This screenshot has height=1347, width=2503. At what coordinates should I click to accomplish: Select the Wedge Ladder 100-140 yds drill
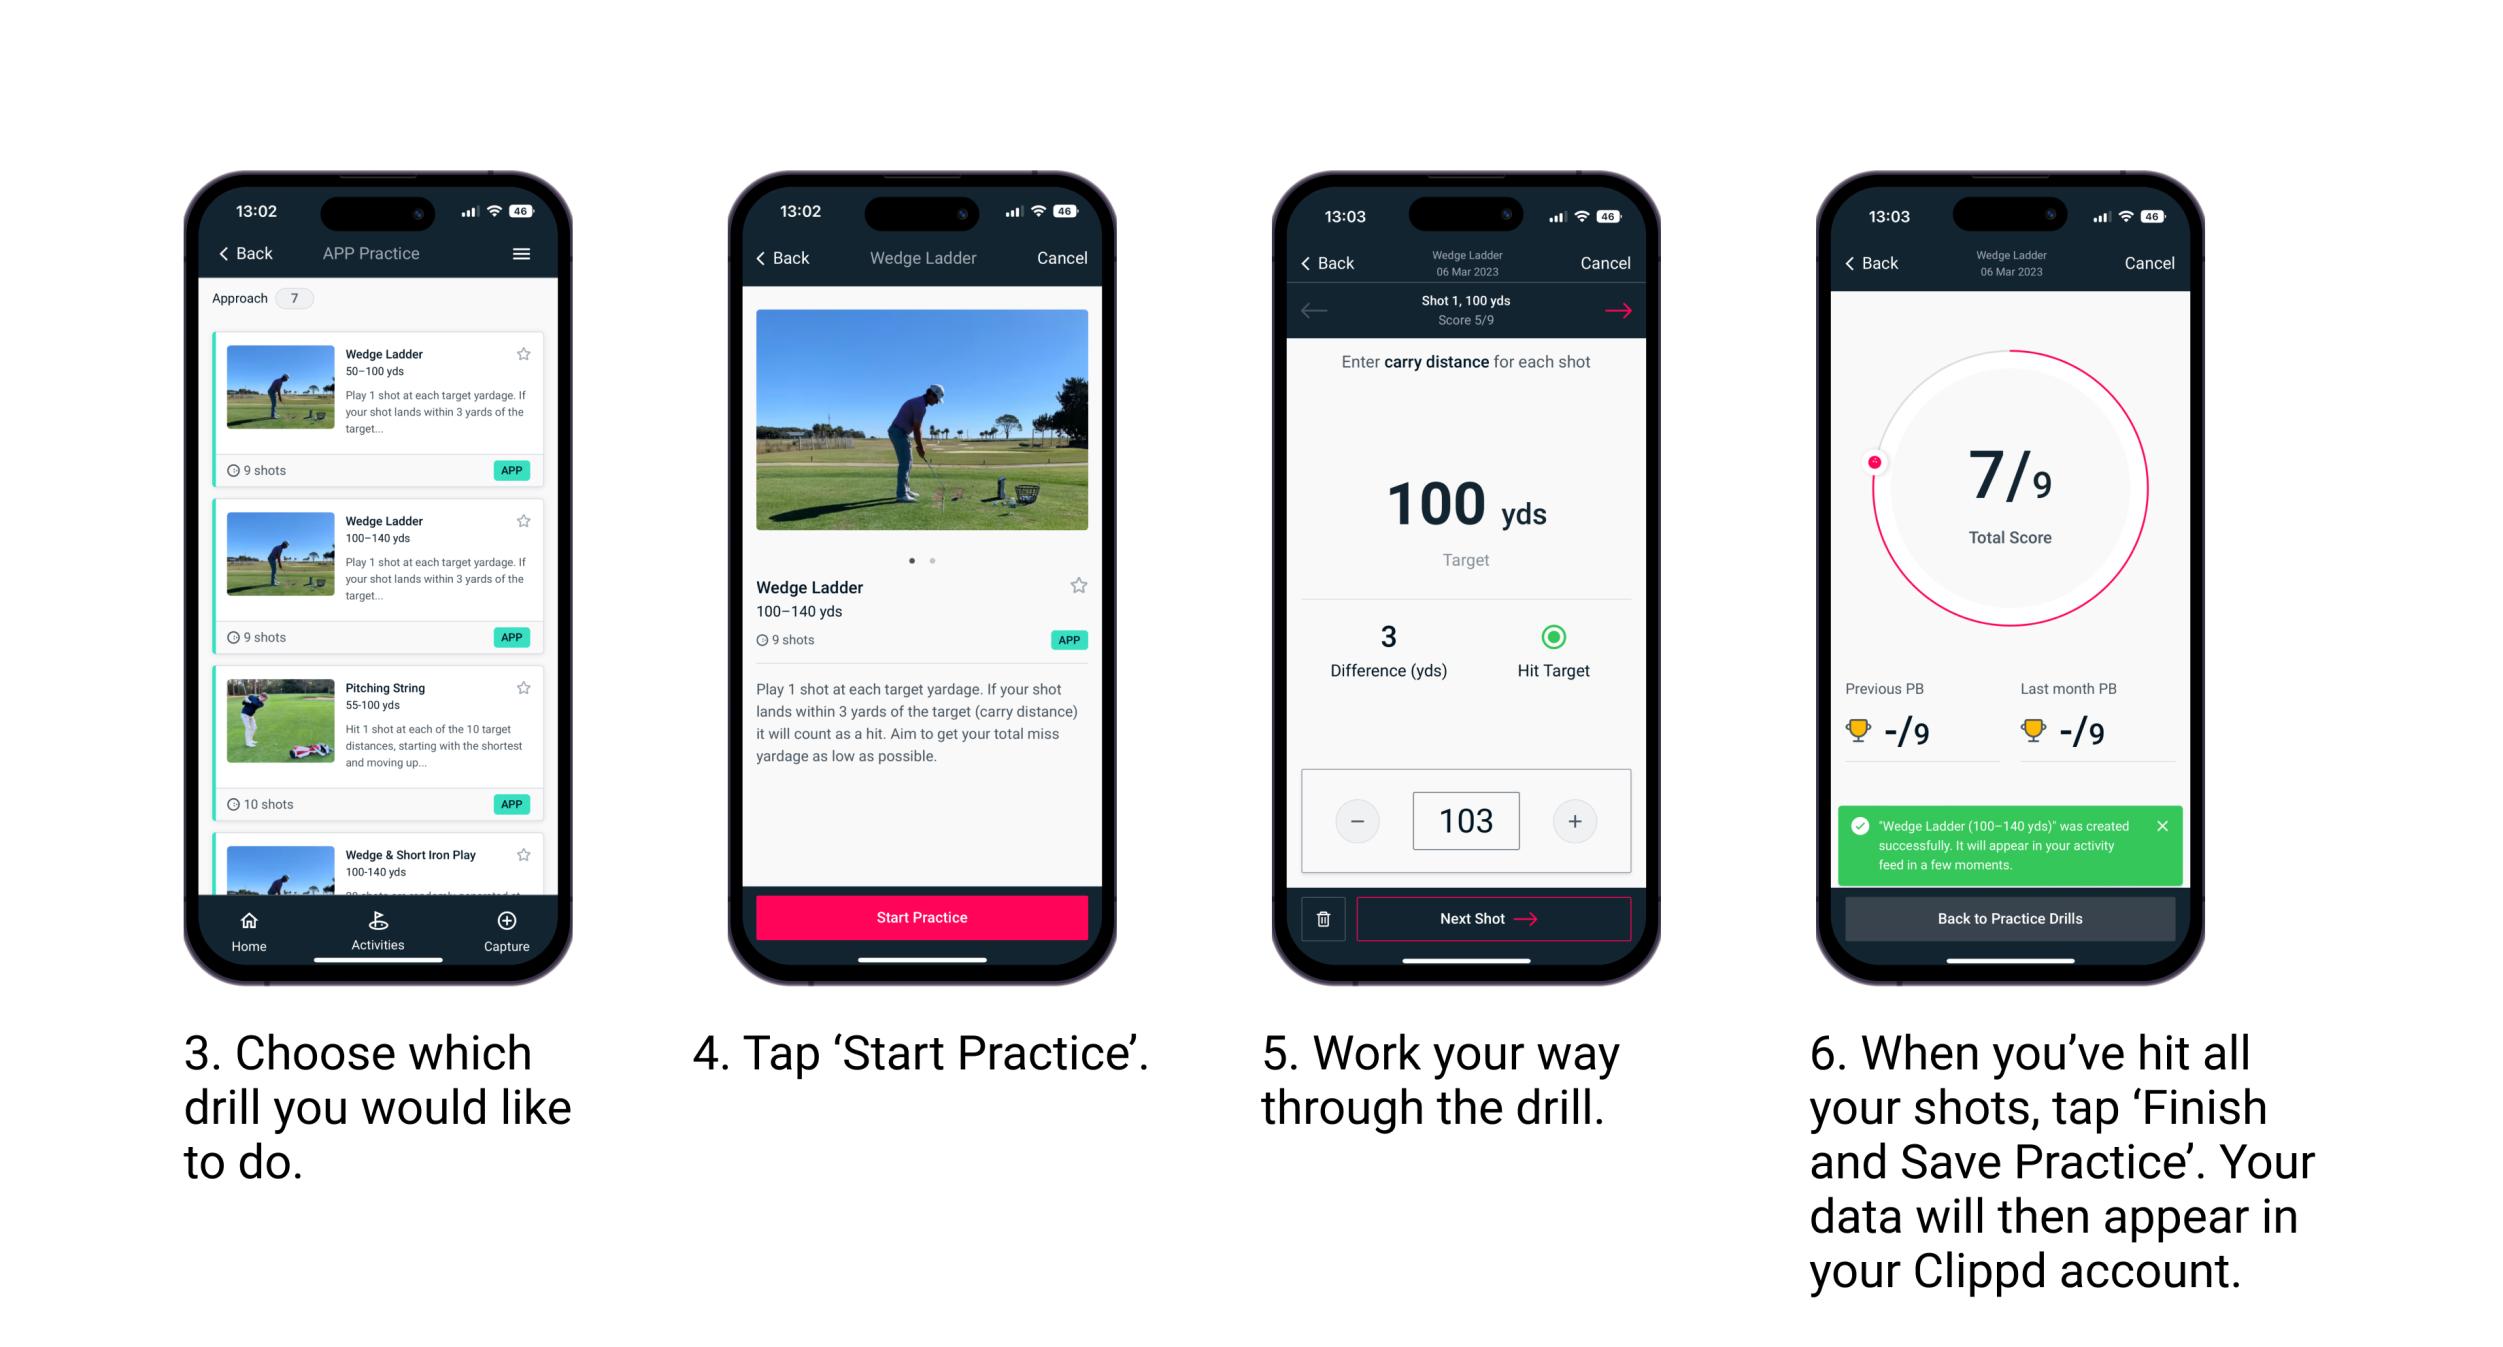380,562
